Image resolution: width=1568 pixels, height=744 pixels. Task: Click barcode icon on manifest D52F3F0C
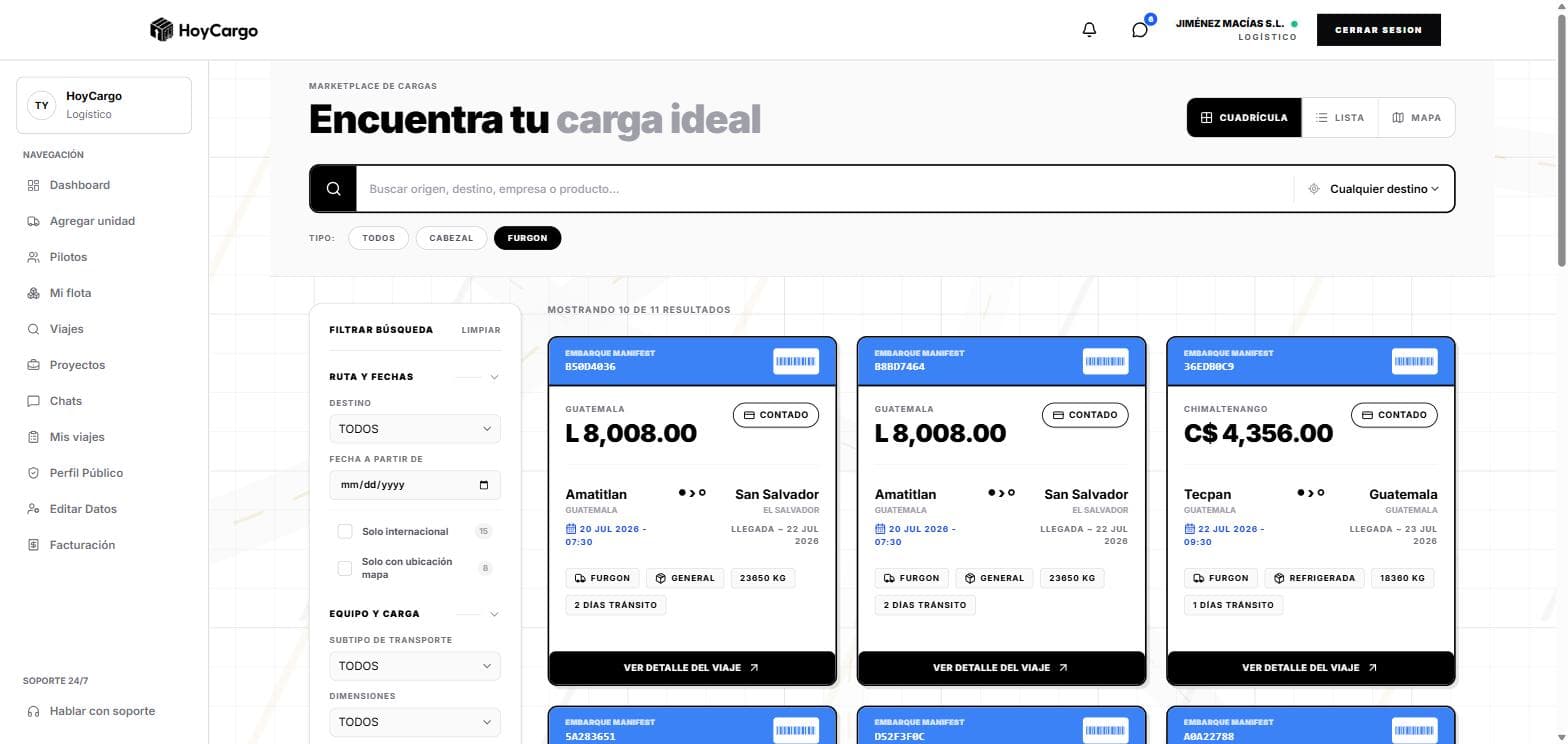pyautogui.click(x=1105, y=730)
